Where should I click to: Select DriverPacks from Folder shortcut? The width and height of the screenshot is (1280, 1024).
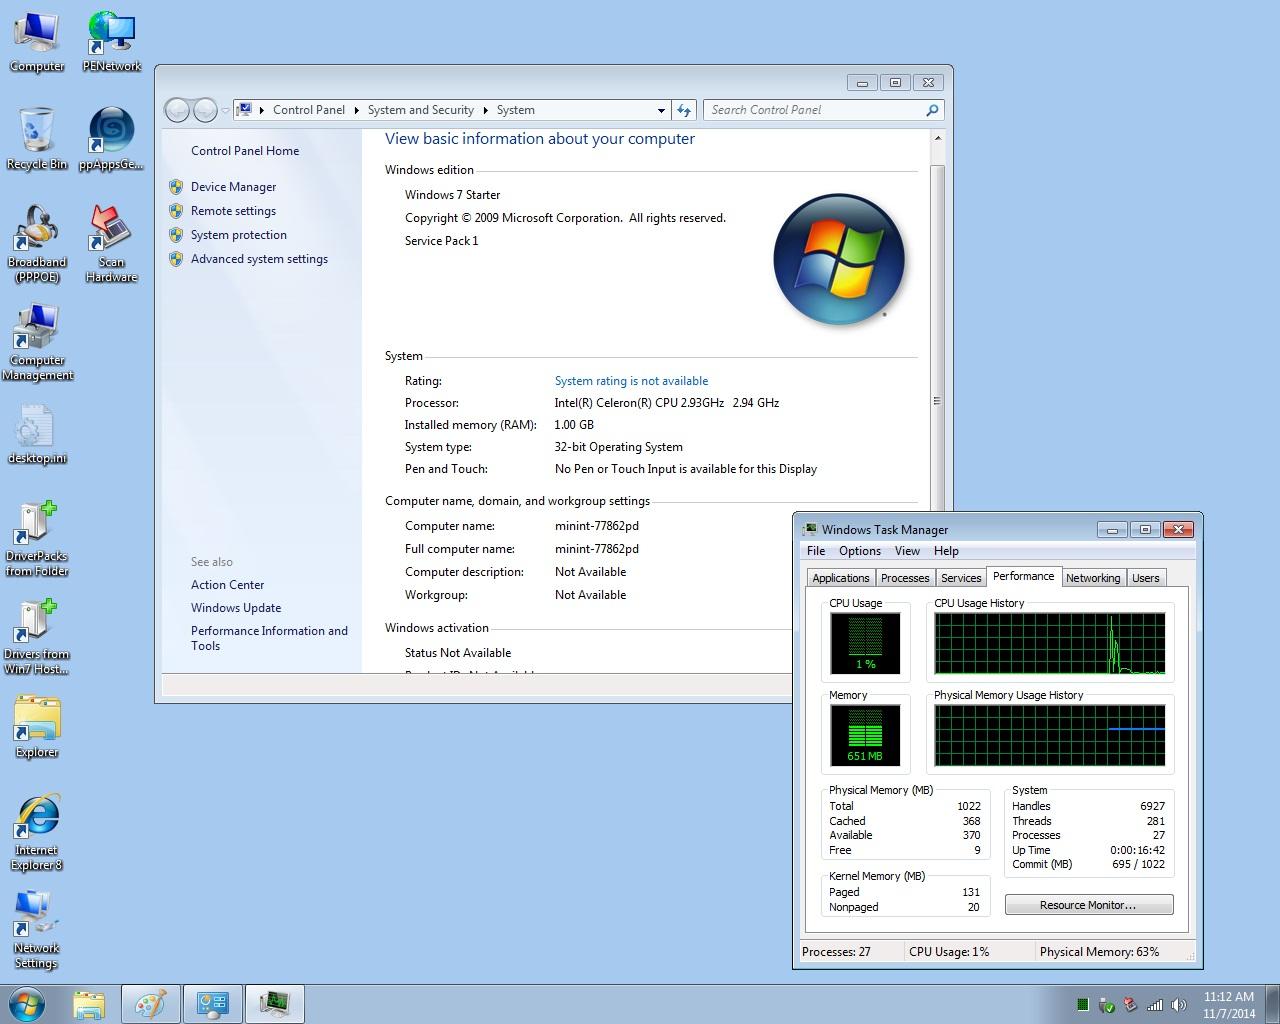coord(37,538)
